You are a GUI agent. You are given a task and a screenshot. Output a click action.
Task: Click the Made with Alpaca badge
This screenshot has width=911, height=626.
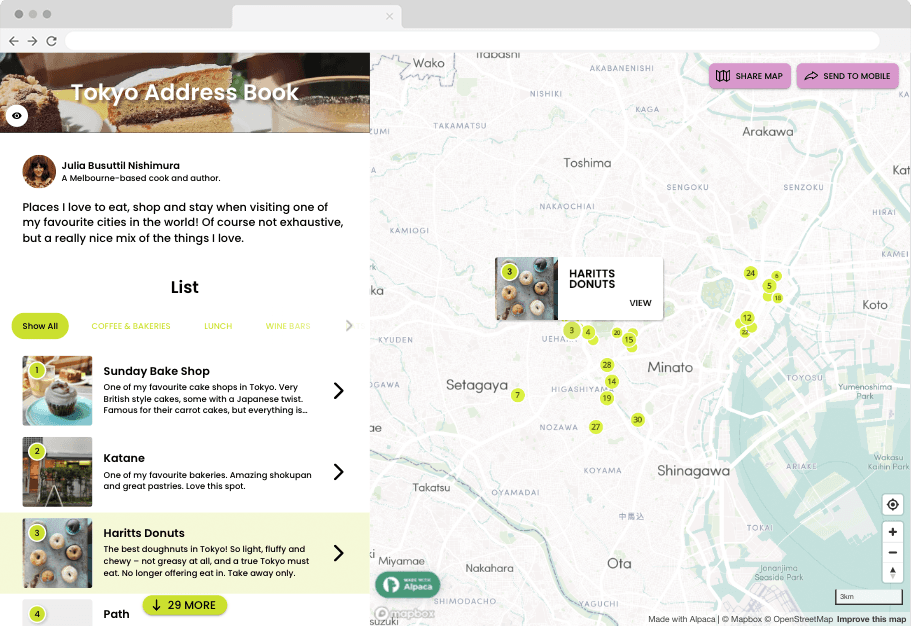(x=408, y=585)
